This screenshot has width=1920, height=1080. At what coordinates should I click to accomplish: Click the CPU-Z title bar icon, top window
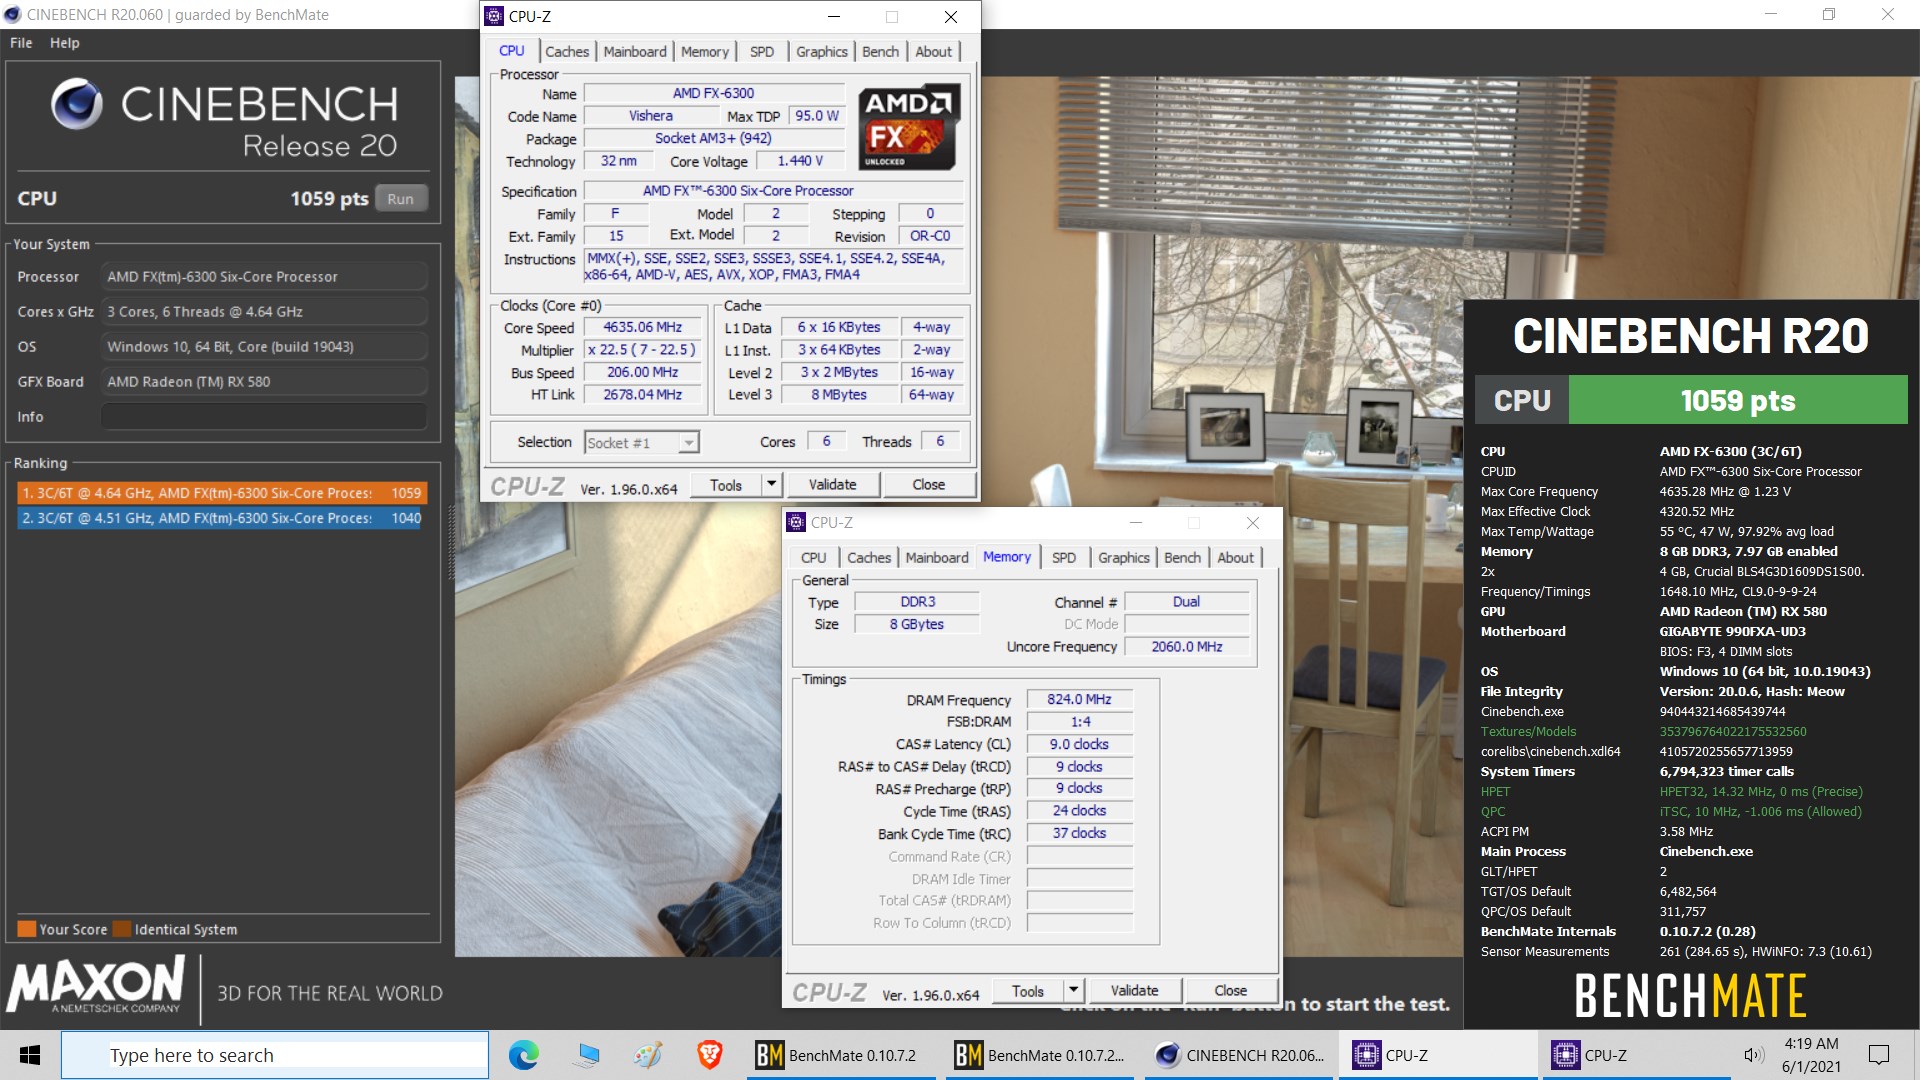coord(494,16)
